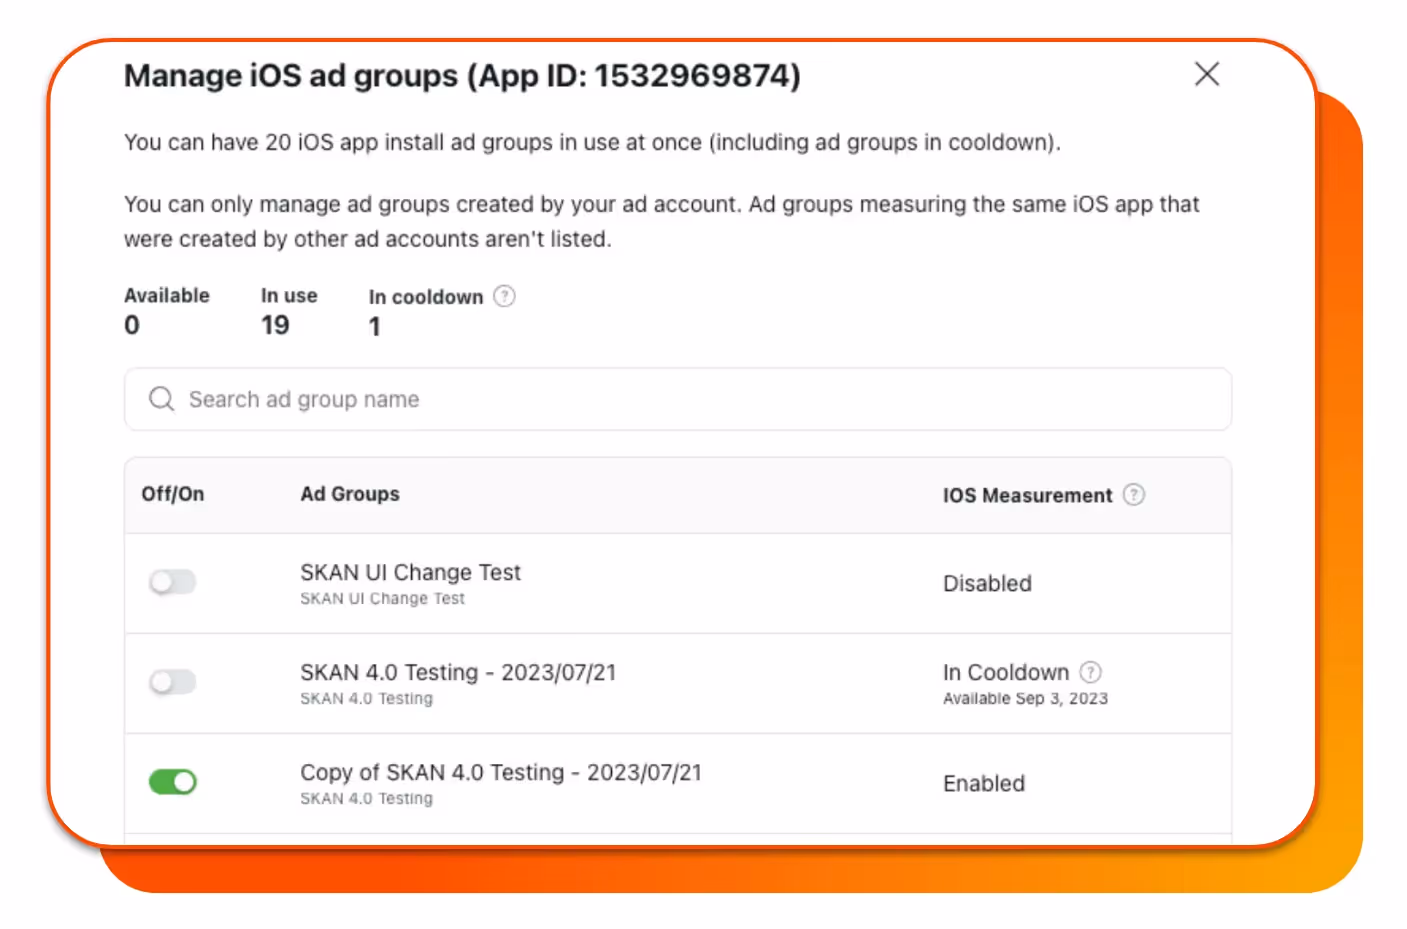Open the SKAN UI Change Test ad group name

410,572
